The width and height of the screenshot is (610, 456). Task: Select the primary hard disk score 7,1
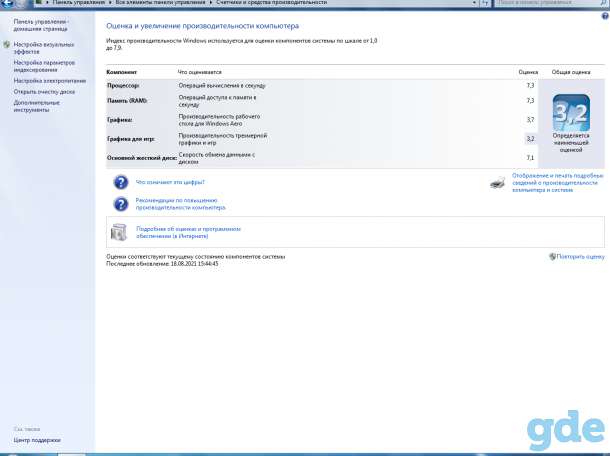point(530,158)
